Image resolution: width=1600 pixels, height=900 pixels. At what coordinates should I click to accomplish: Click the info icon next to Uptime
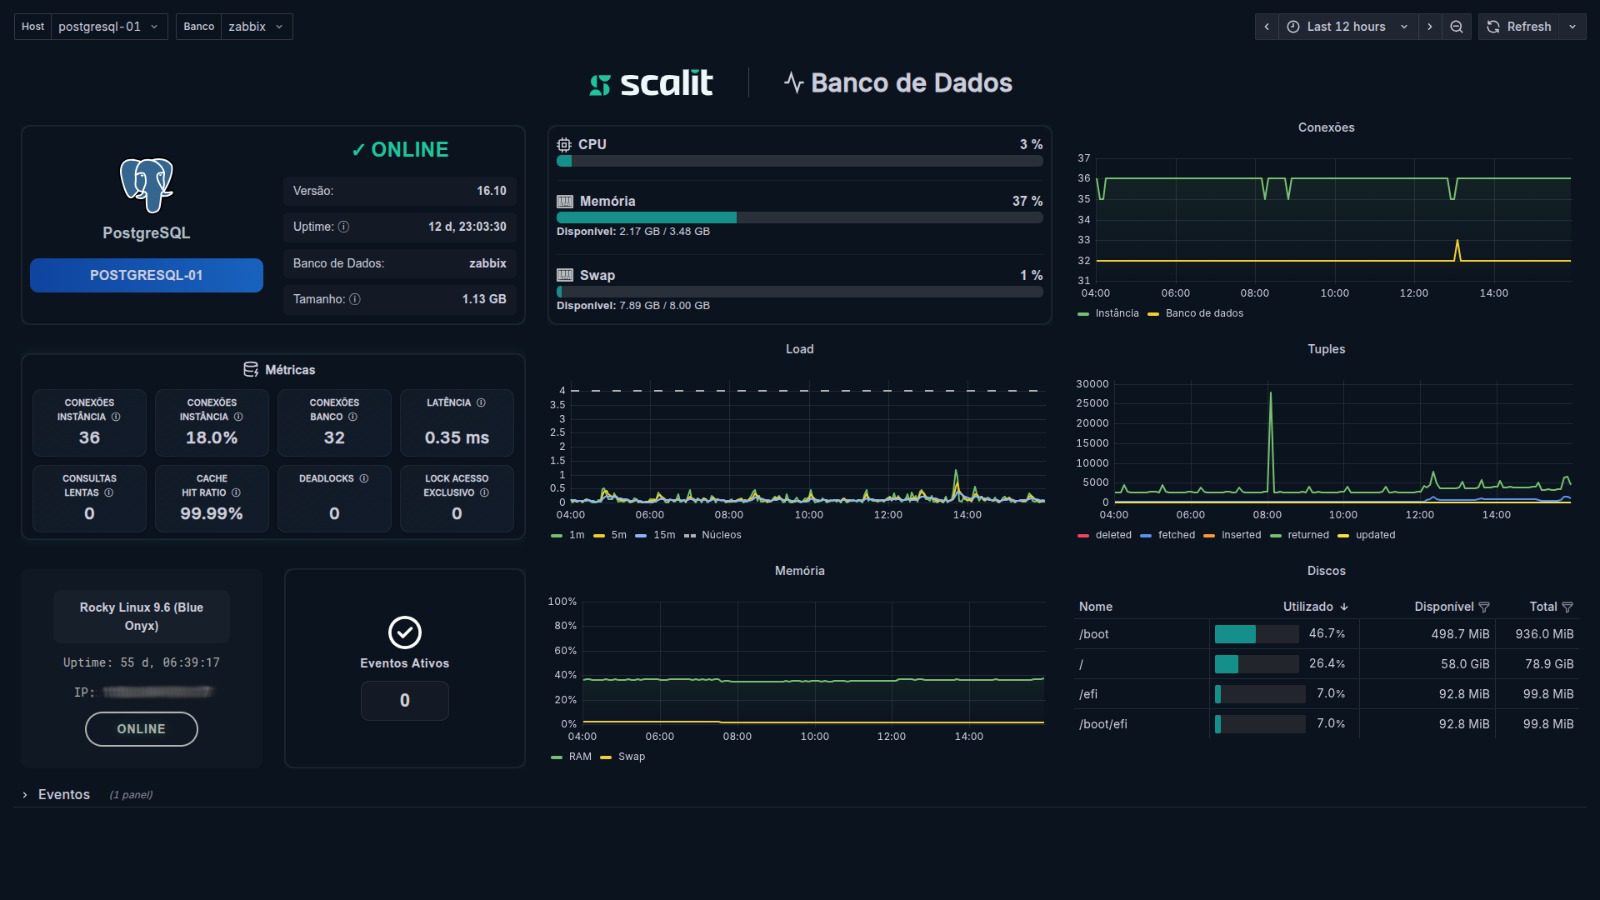click(x=344, y=227)
